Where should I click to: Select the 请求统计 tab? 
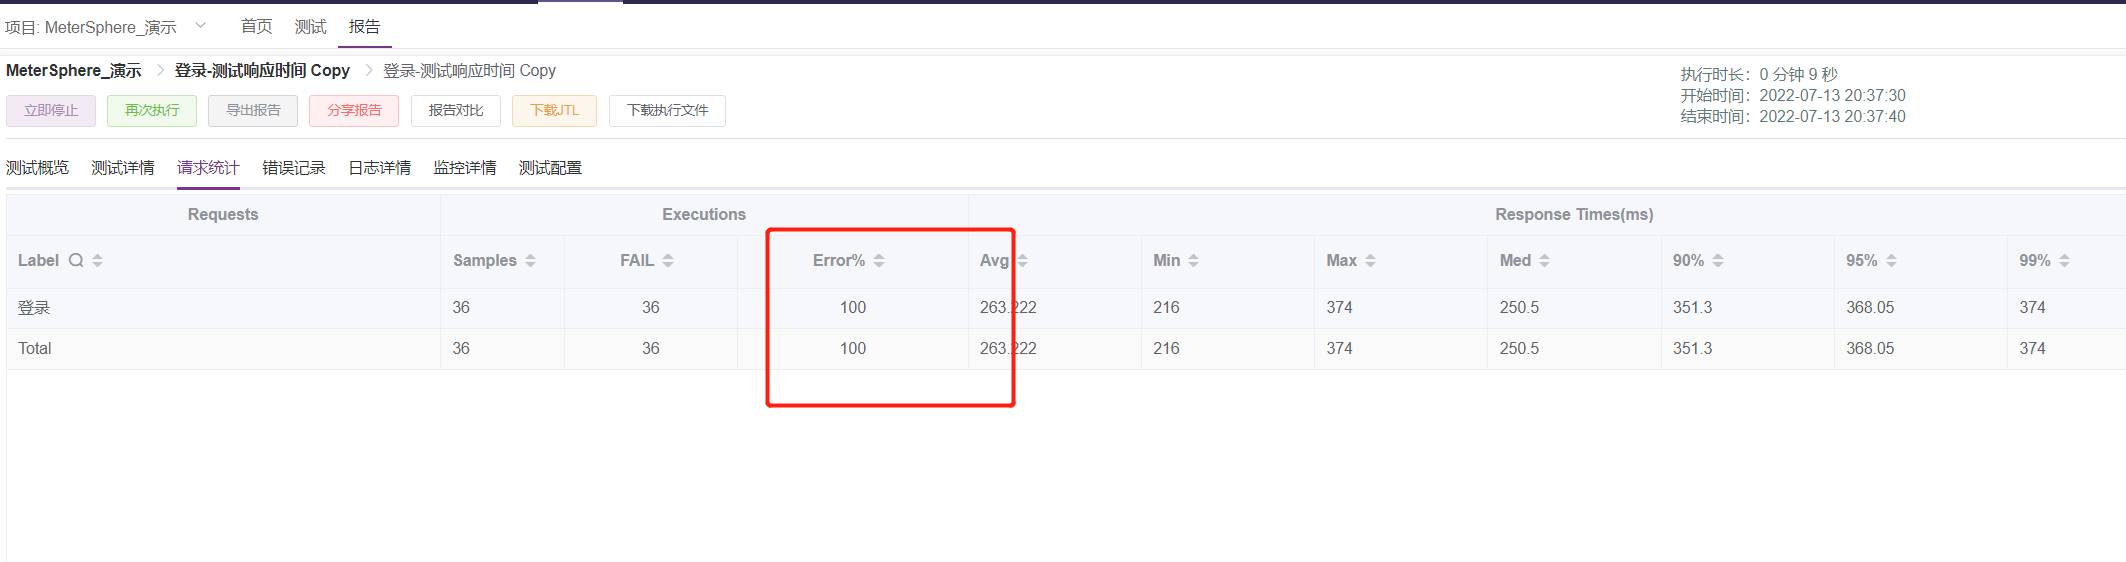pos(208,168)
